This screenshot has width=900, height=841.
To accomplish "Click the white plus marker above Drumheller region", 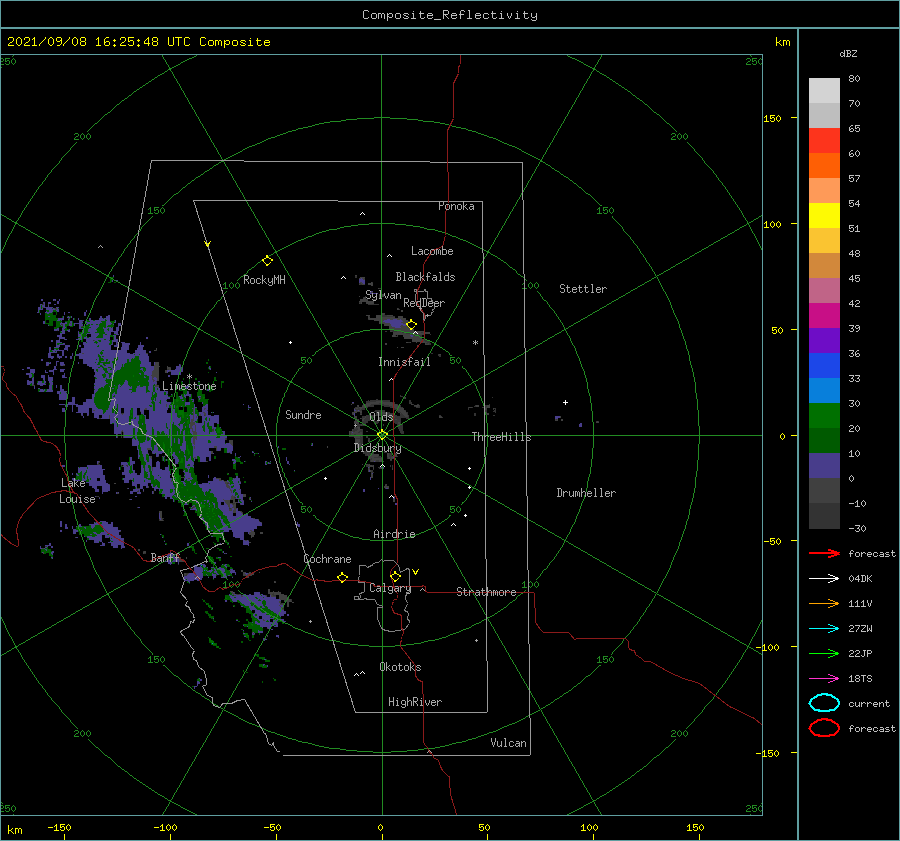I will 565,402.
